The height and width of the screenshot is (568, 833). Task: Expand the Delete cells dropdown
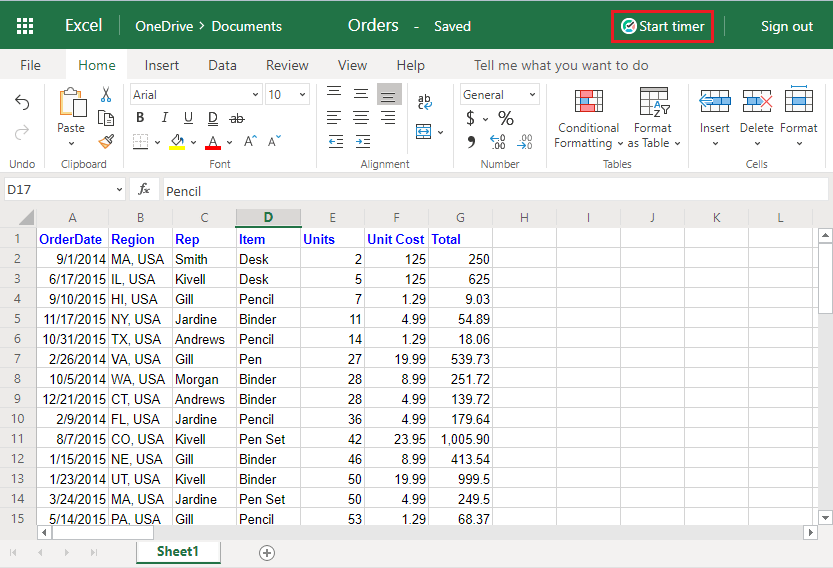[x=757, y=144]
